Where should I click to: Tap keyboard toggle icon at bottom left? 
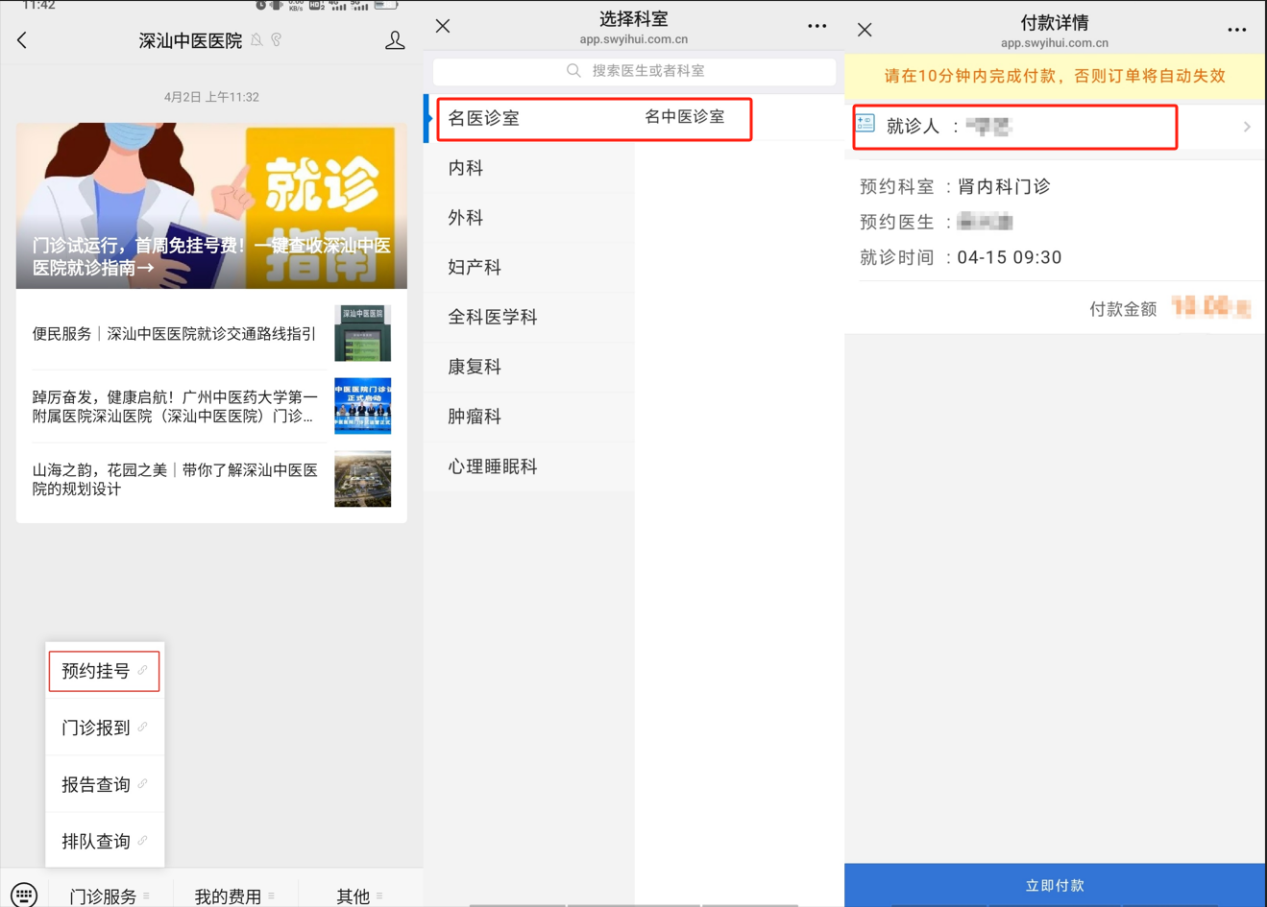[24, 894]
